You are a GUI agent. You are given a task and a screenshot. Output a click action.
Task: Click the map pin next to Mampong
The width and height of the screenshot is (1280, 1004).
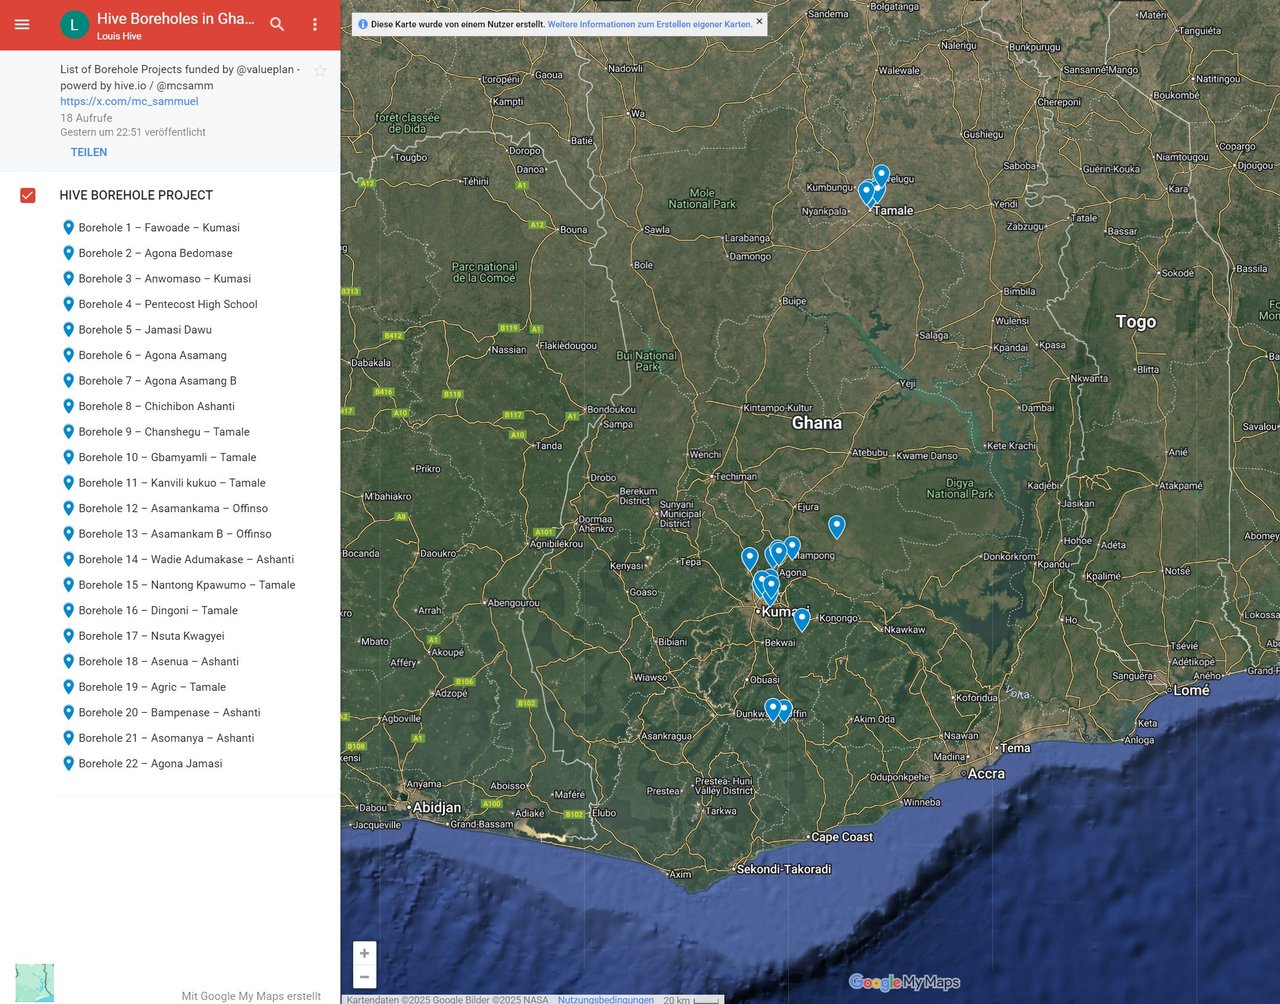click(x=792, y=547)
